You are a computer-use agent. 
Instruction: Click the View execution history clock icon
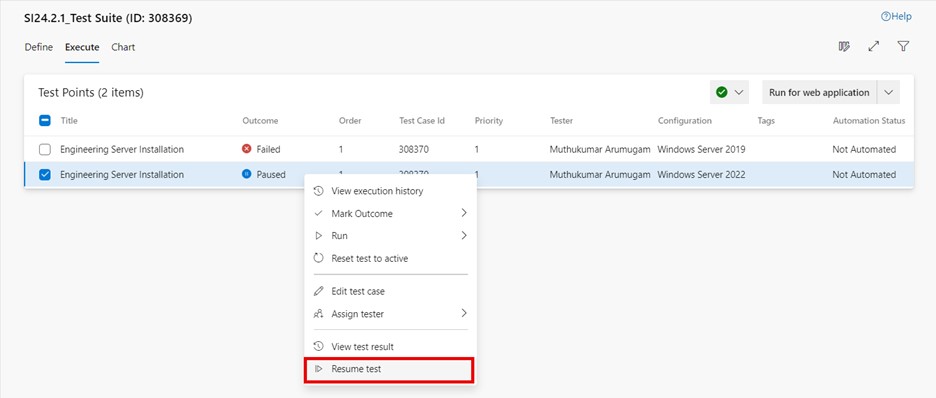[x=319, y=191]
